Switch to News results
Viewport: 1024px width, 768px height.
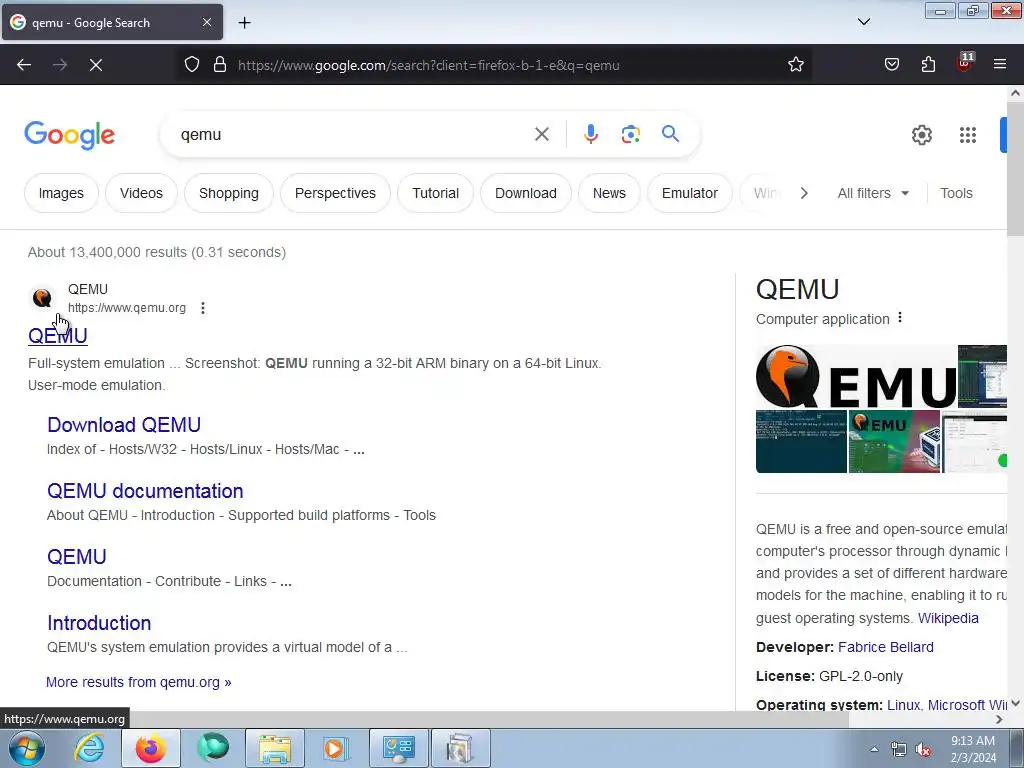coord(609,193)
